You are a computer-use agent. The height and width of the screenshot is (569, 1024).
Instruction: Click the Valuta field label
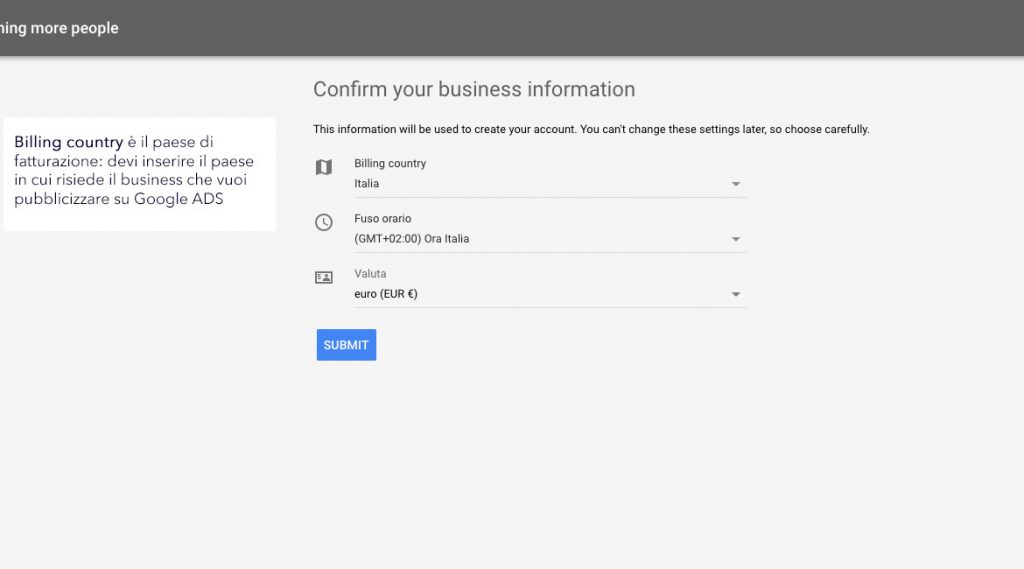[x=370, y=274]
